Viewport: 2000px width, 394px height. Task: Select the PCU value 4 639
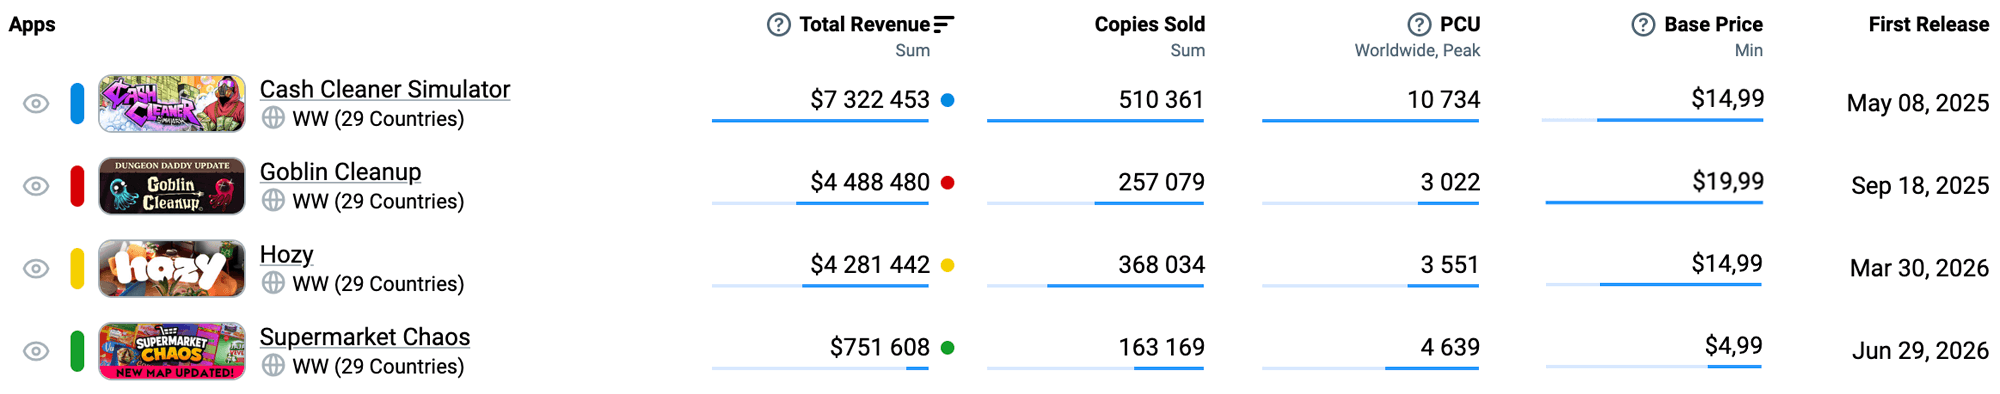pos(1450,348)
